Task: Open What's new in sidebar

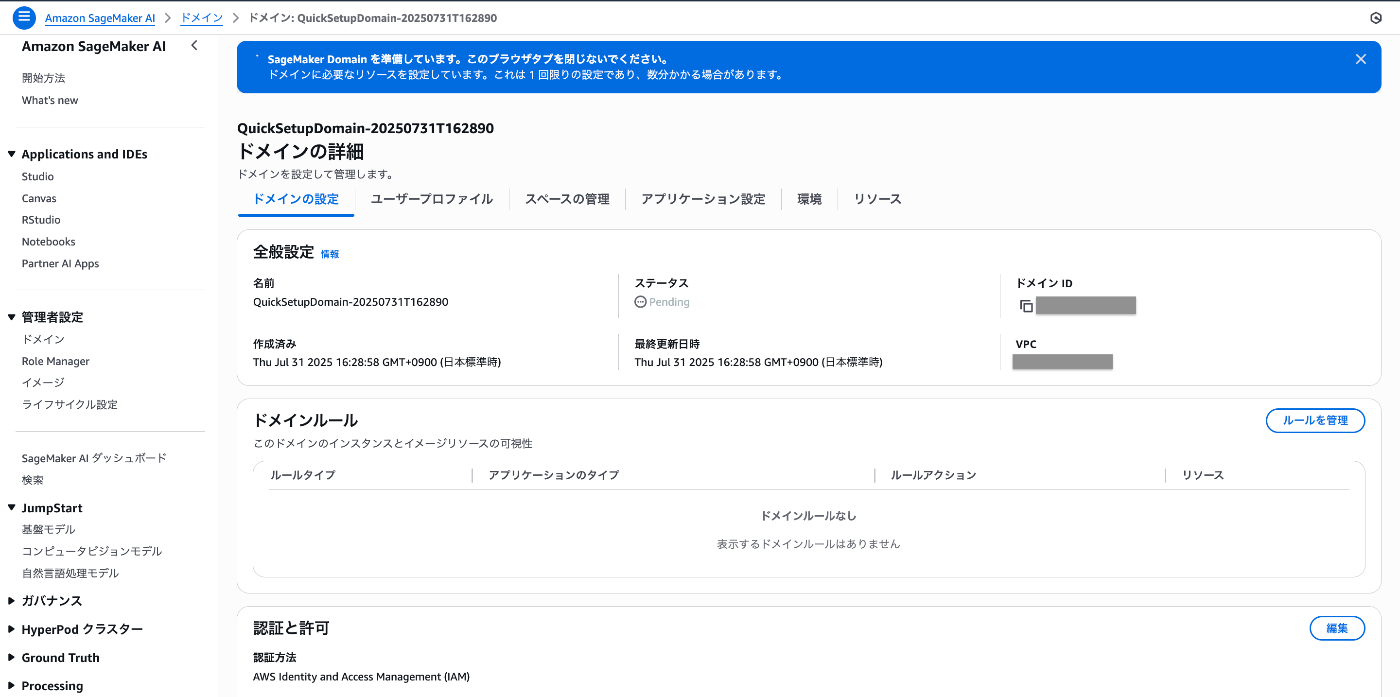Action: pyautogui.click(x=50, y=100)
